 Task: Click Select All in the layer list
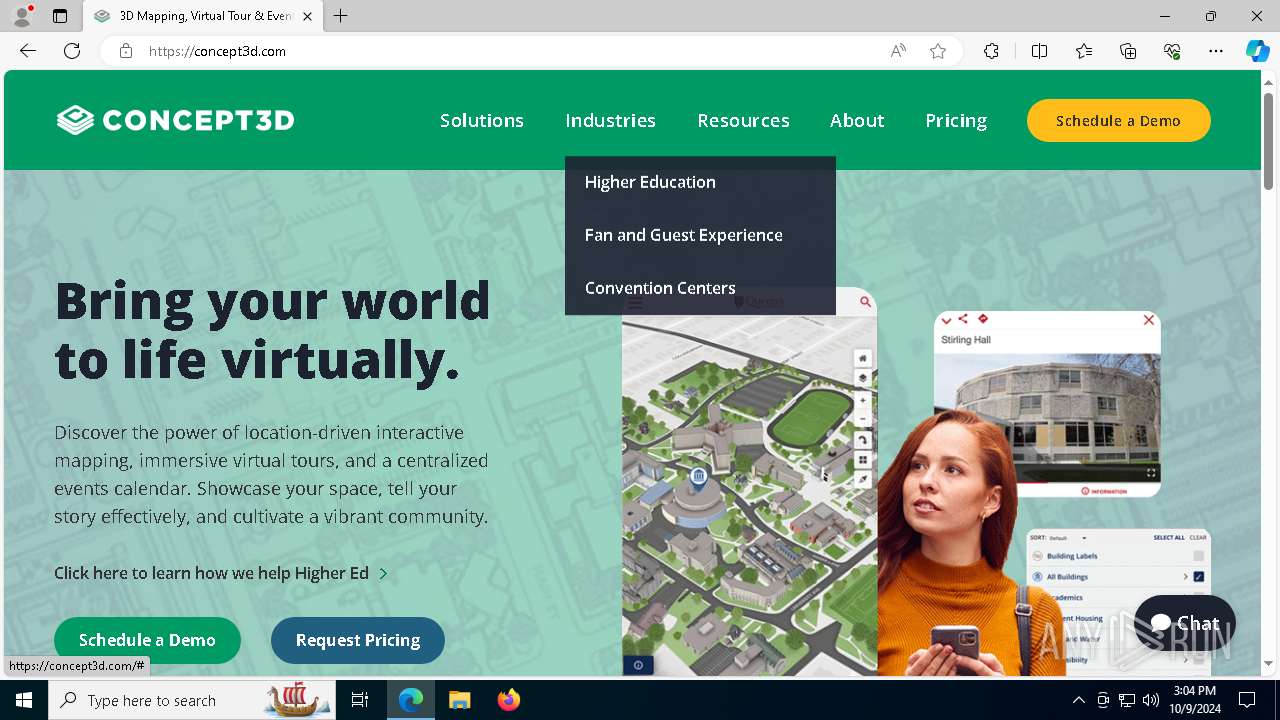(1168, 538)
